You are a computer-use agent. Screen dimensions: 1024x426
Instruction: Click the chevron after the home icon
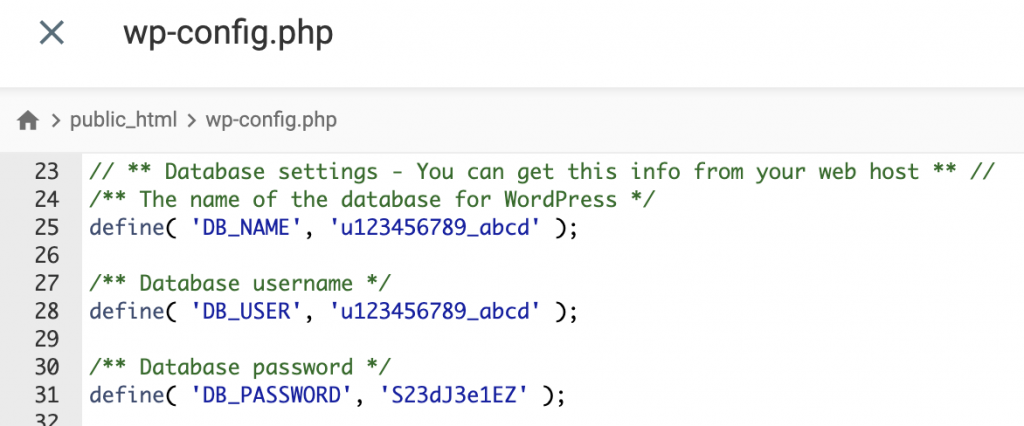(x=54, y=121)
